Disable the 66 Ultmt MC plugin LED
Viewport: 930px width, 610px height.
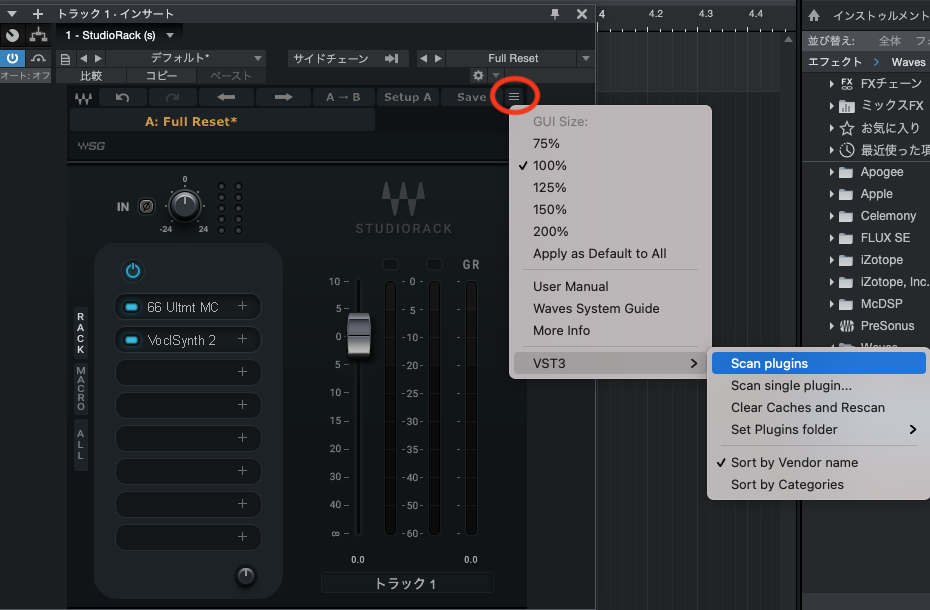[x=131, y=307]
